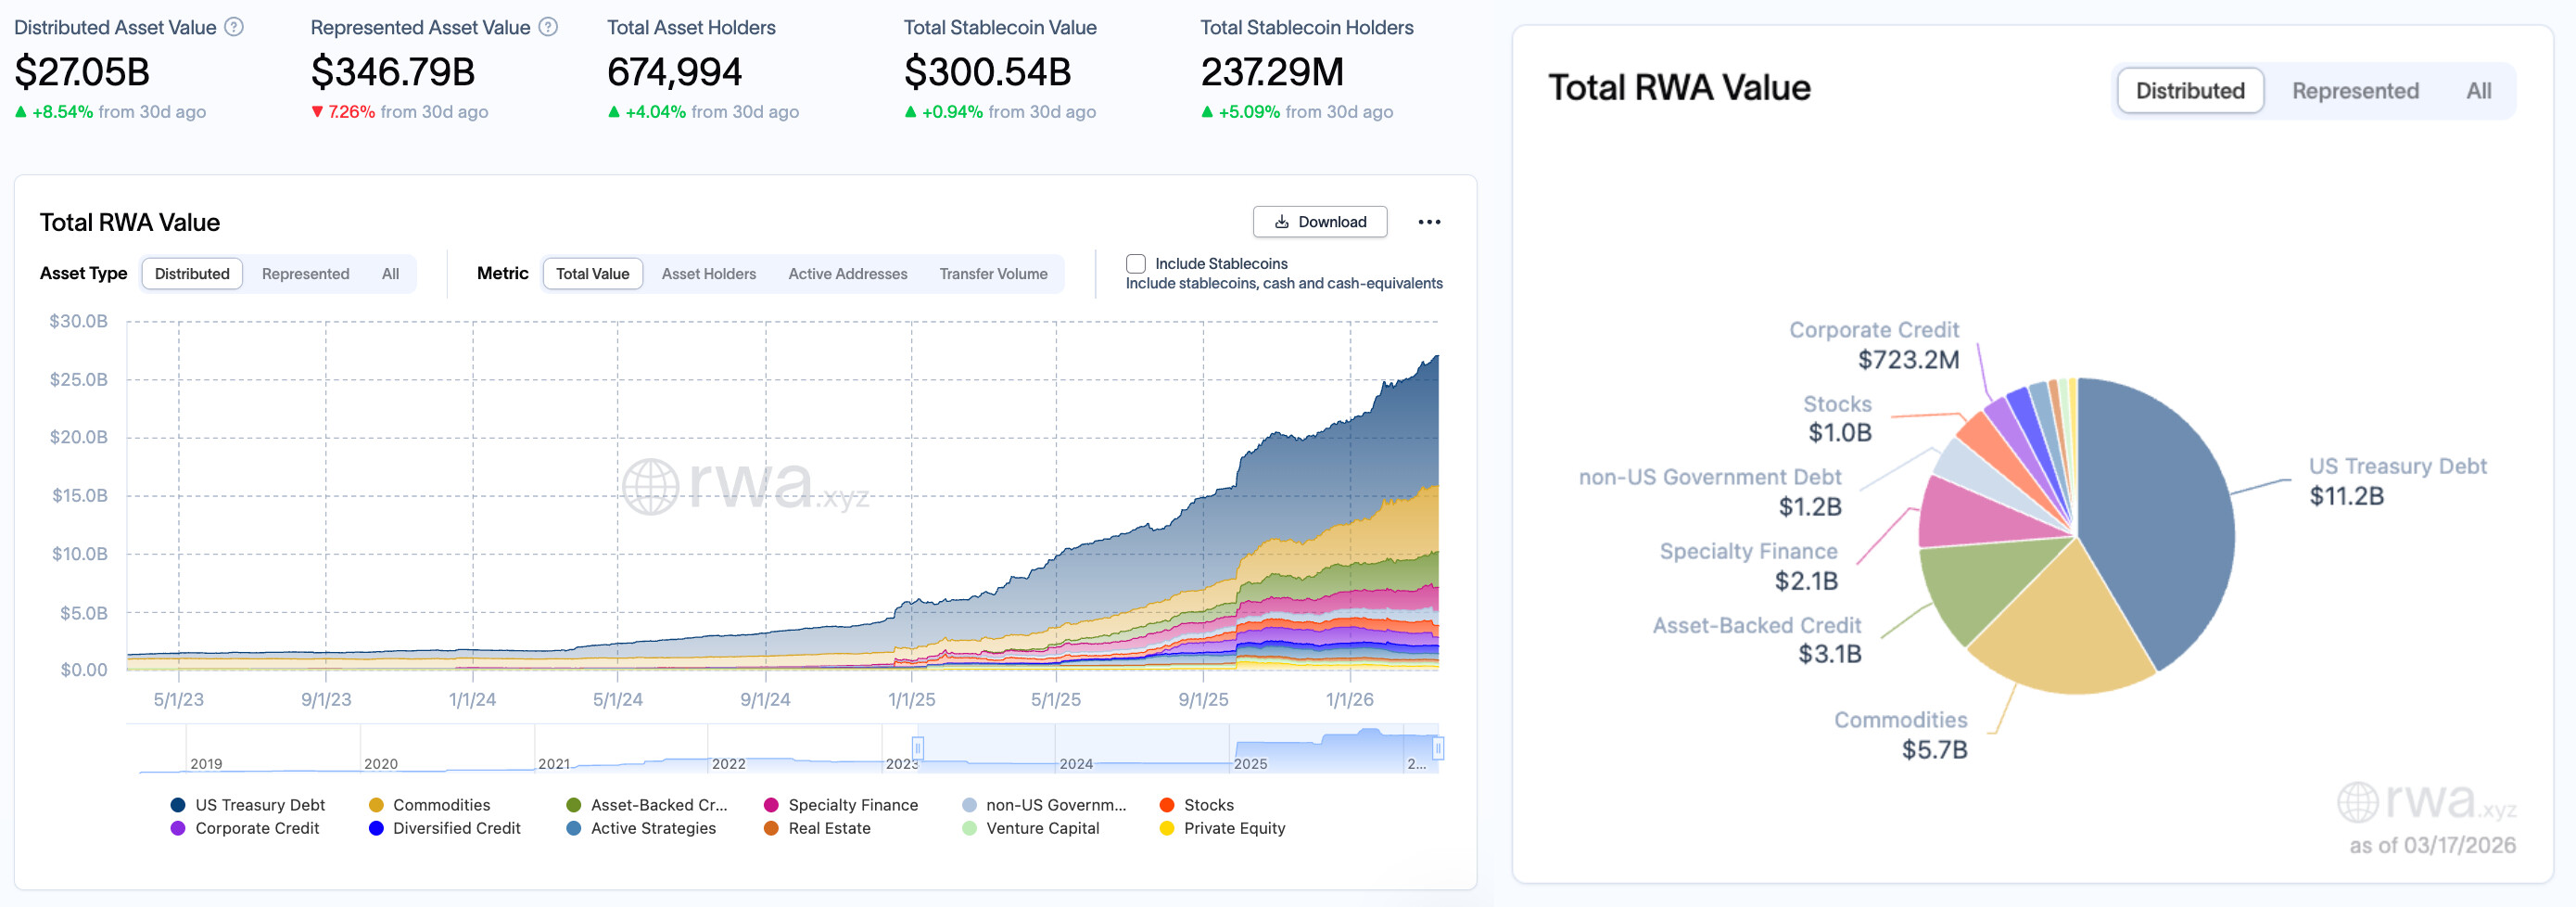Viewport: 2576px width, 907px height.
Task: Toggle the US Treasury Debt legend series
Action: pos(249,804)
